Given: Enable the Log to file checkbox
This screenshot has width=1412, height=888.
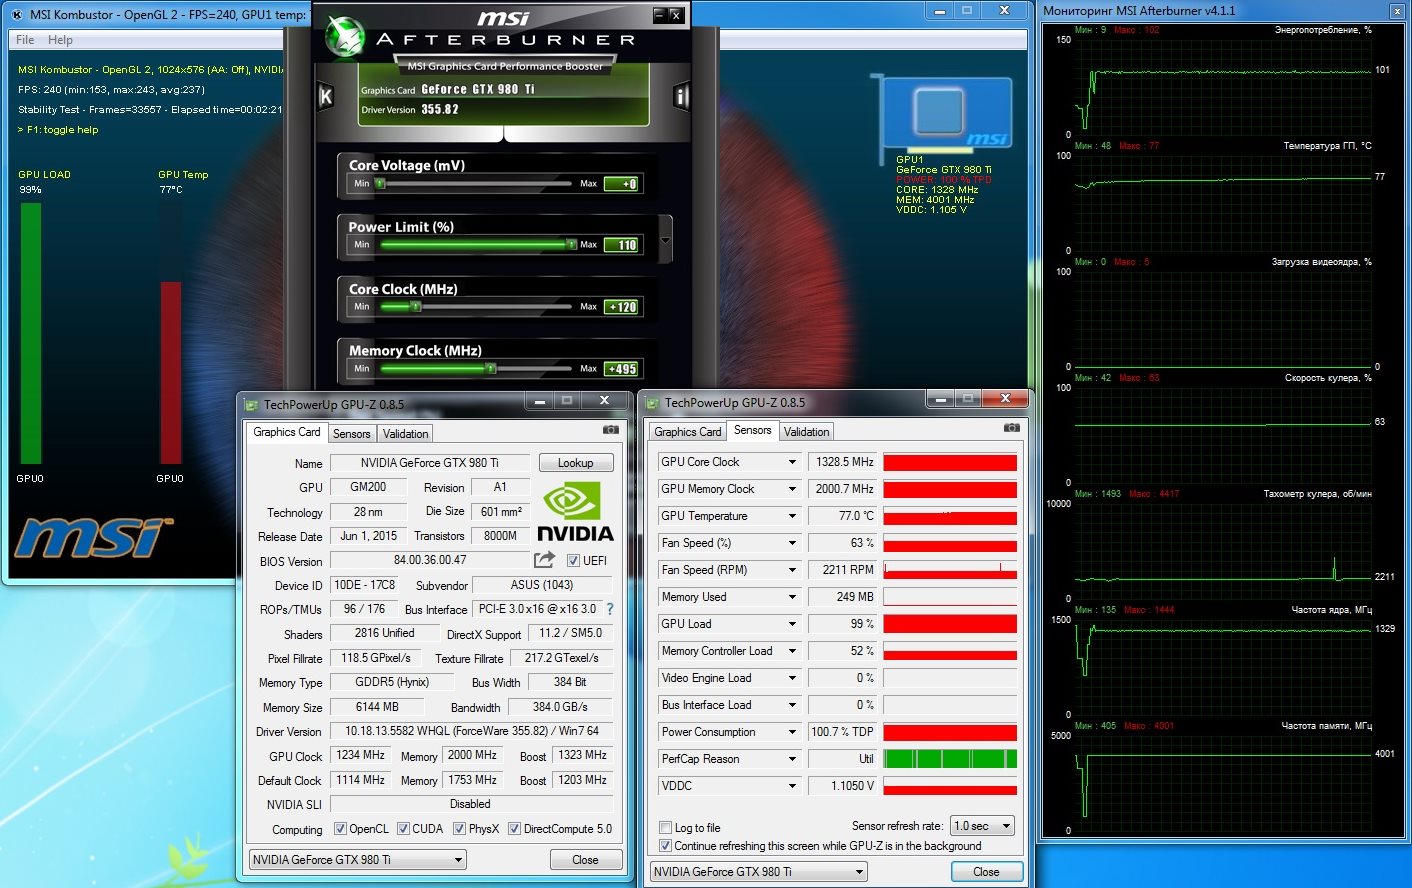Looking at the screenshot, I should [666, 828].
